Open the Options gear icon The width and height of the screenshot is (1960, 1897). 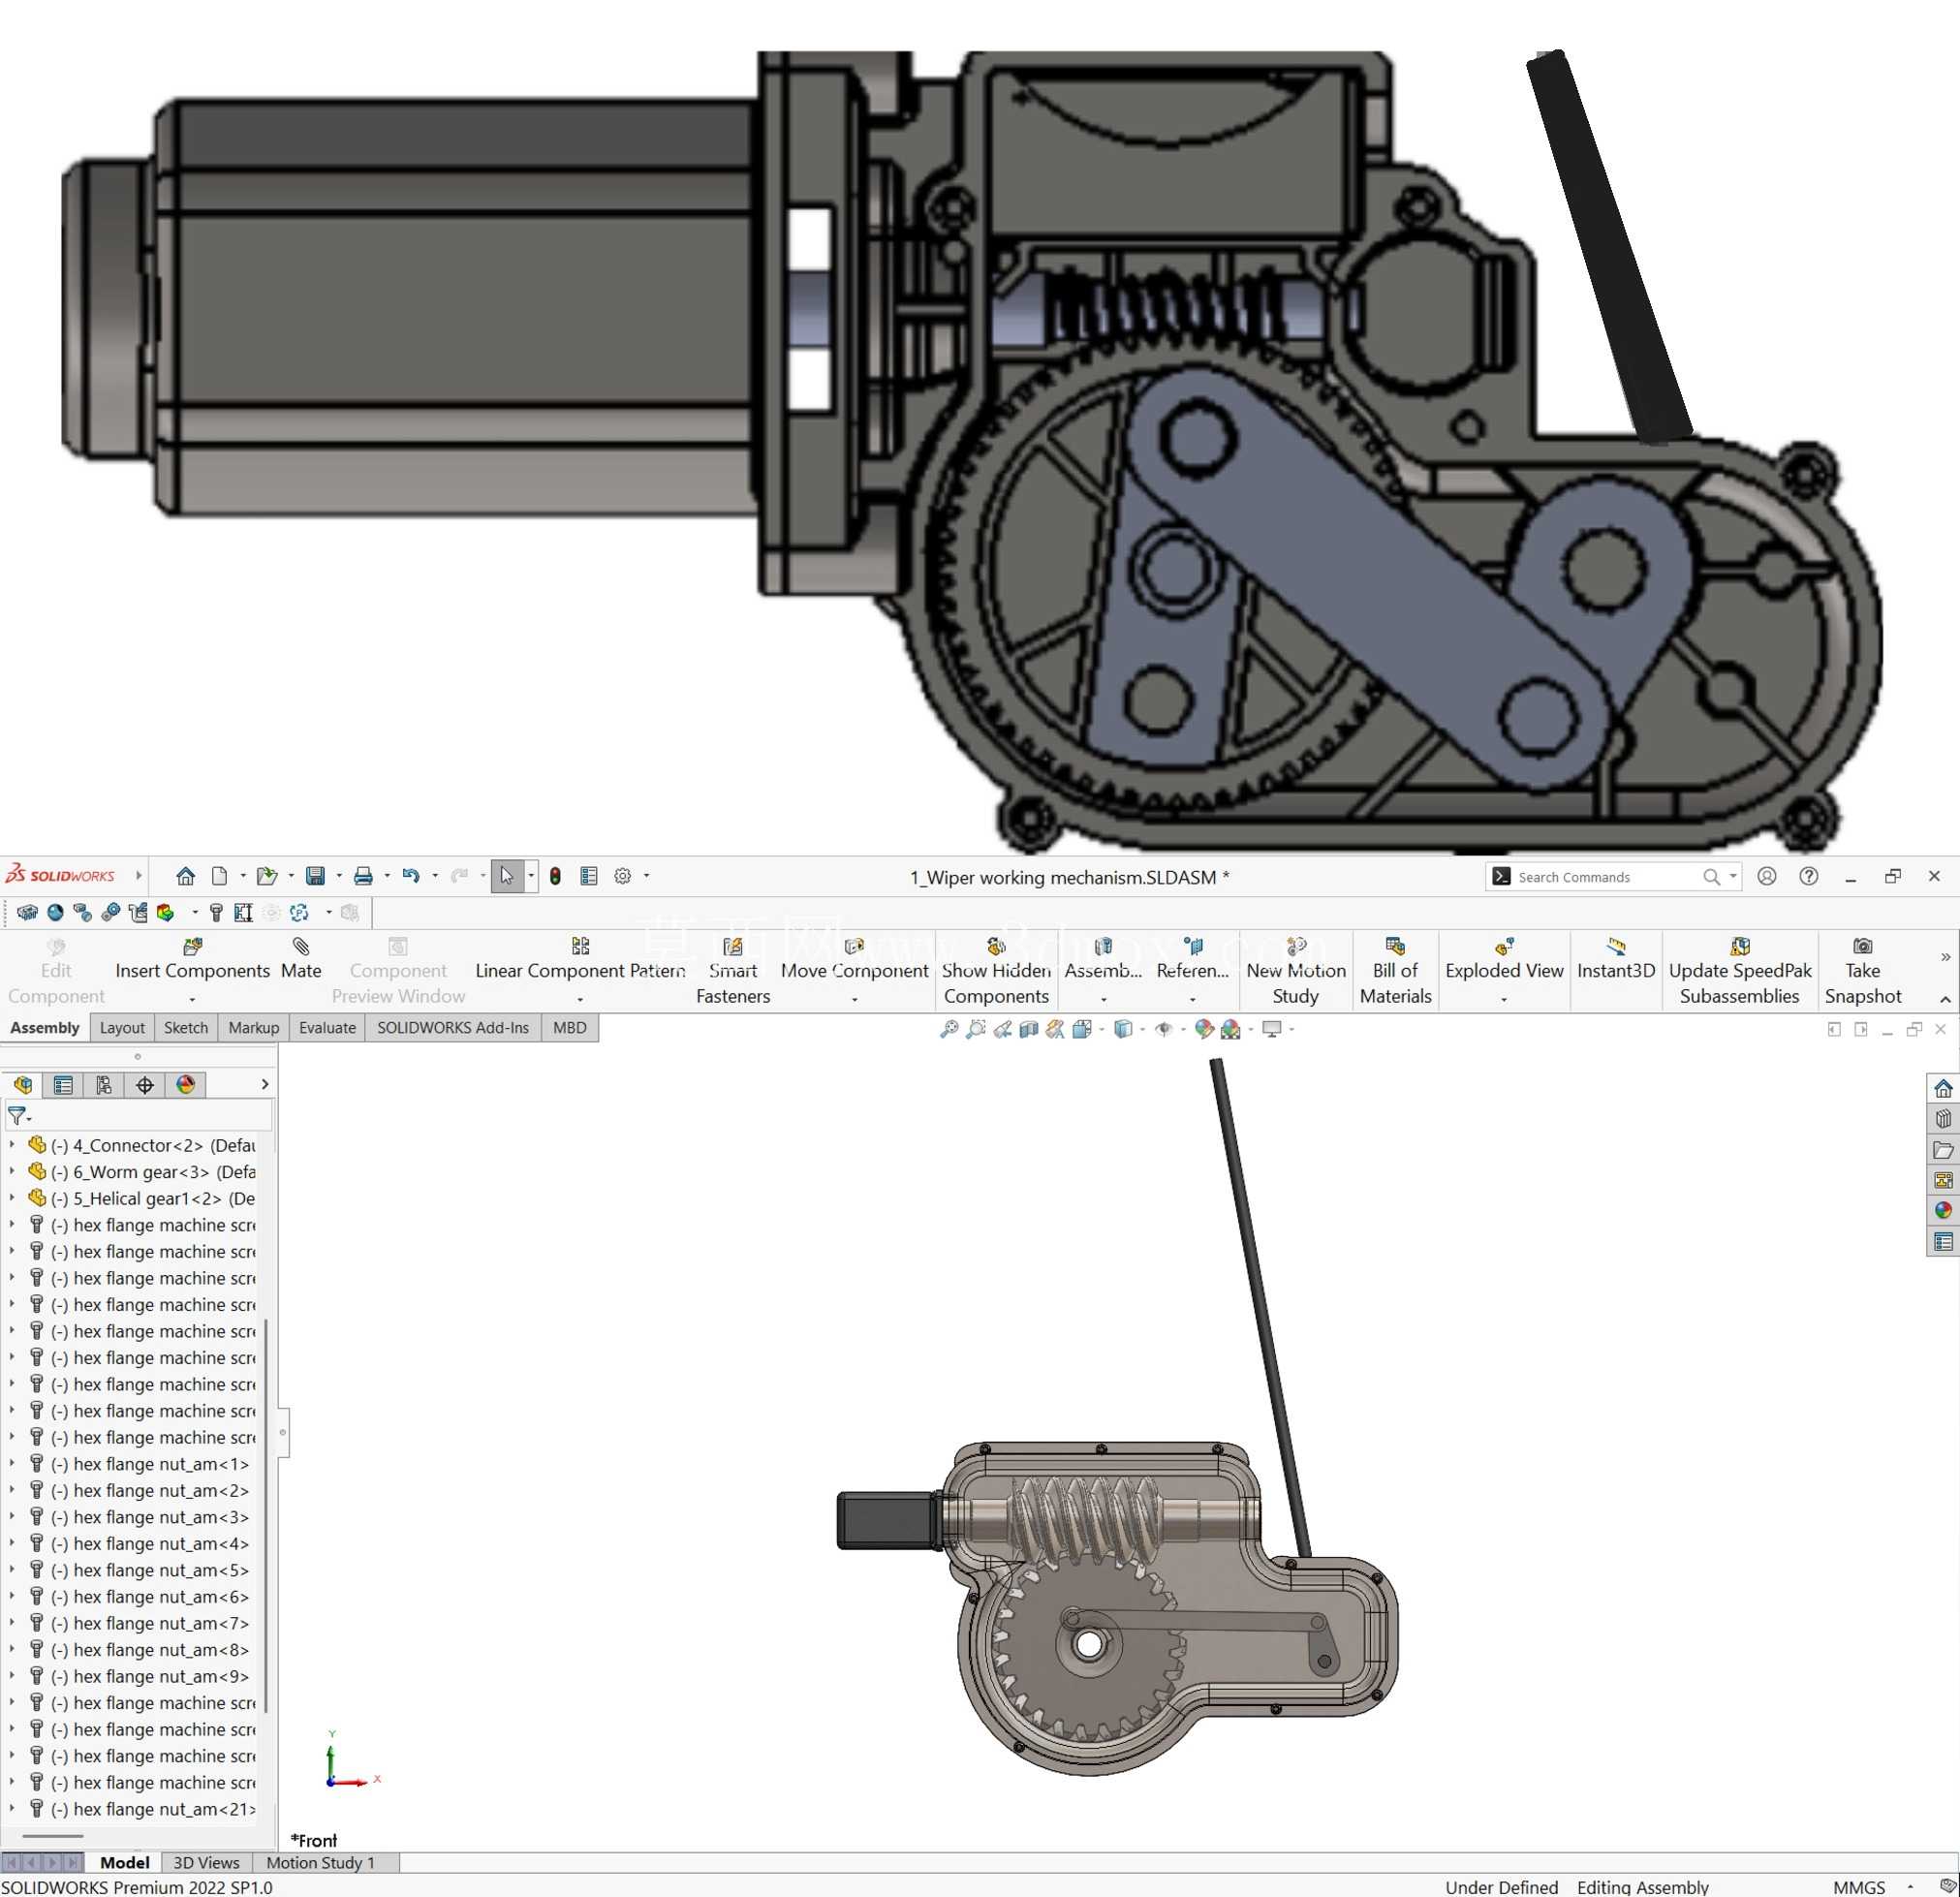coord(622,876)
